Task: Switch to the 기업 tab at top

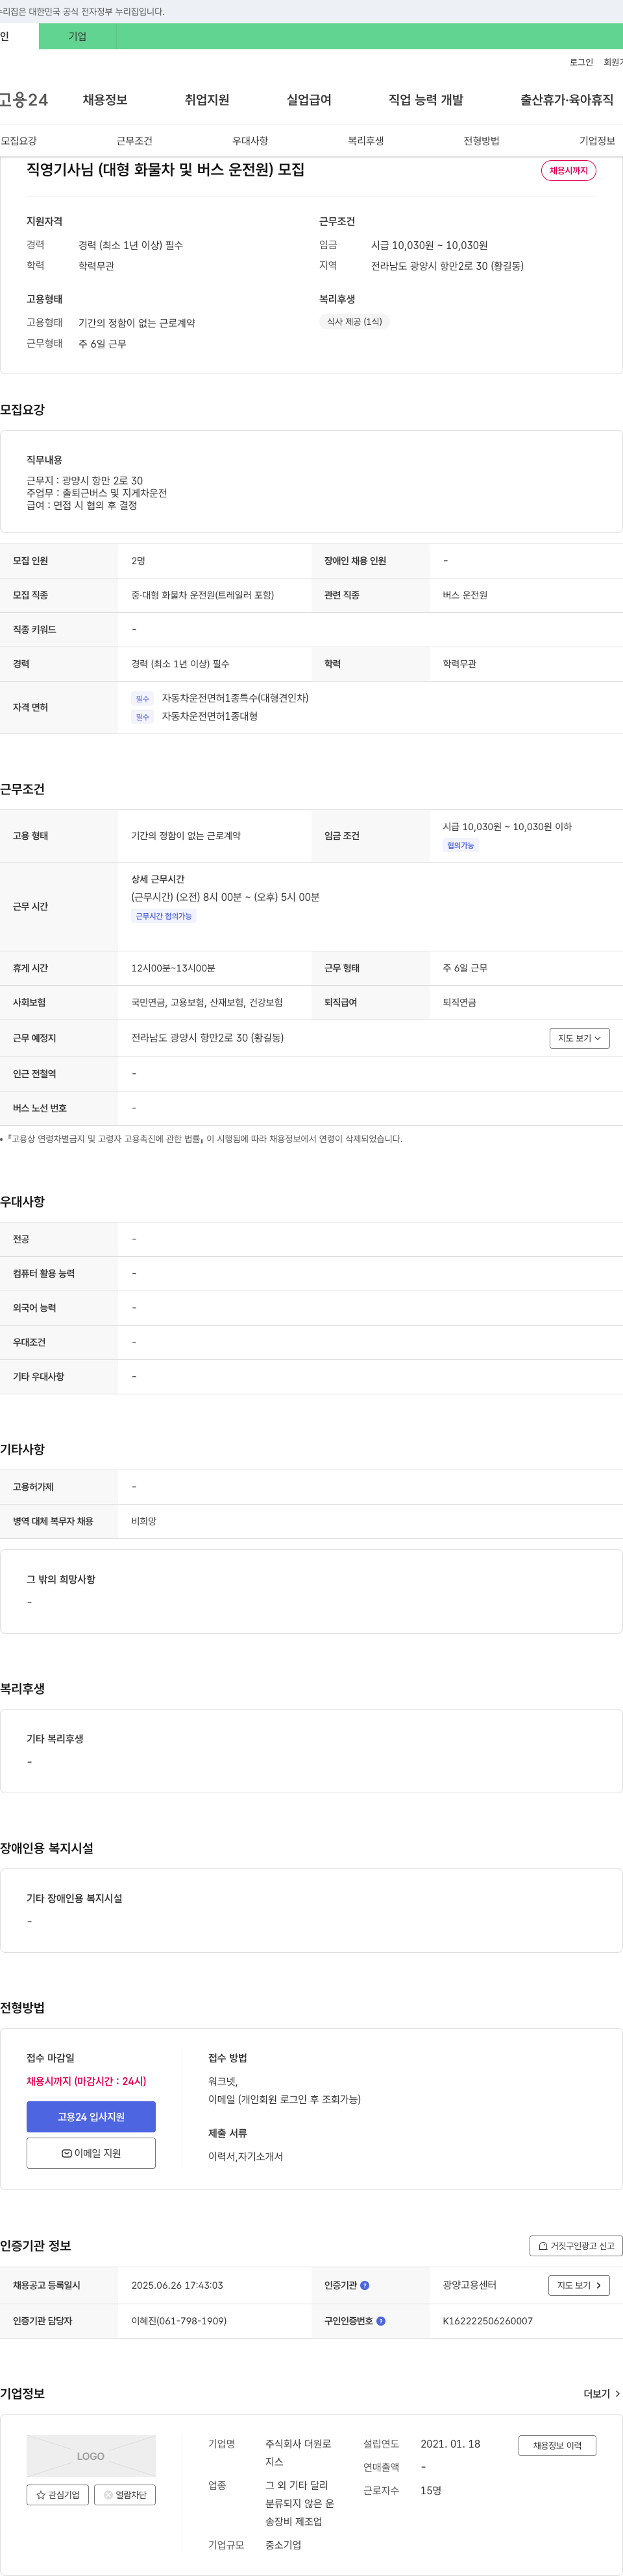Action: tap(77, 36)
